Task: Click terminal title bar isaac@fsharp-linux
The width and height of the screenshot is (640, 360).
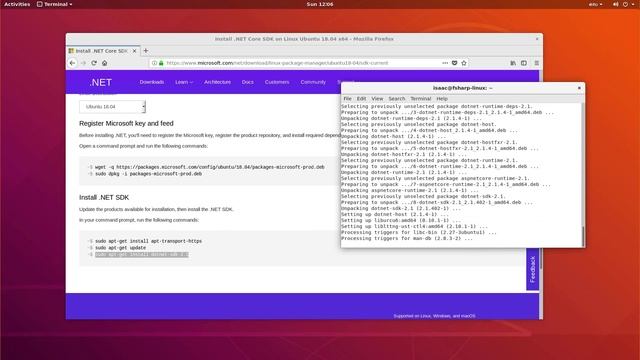Action: pyautogui.click(x=462, y=88)
